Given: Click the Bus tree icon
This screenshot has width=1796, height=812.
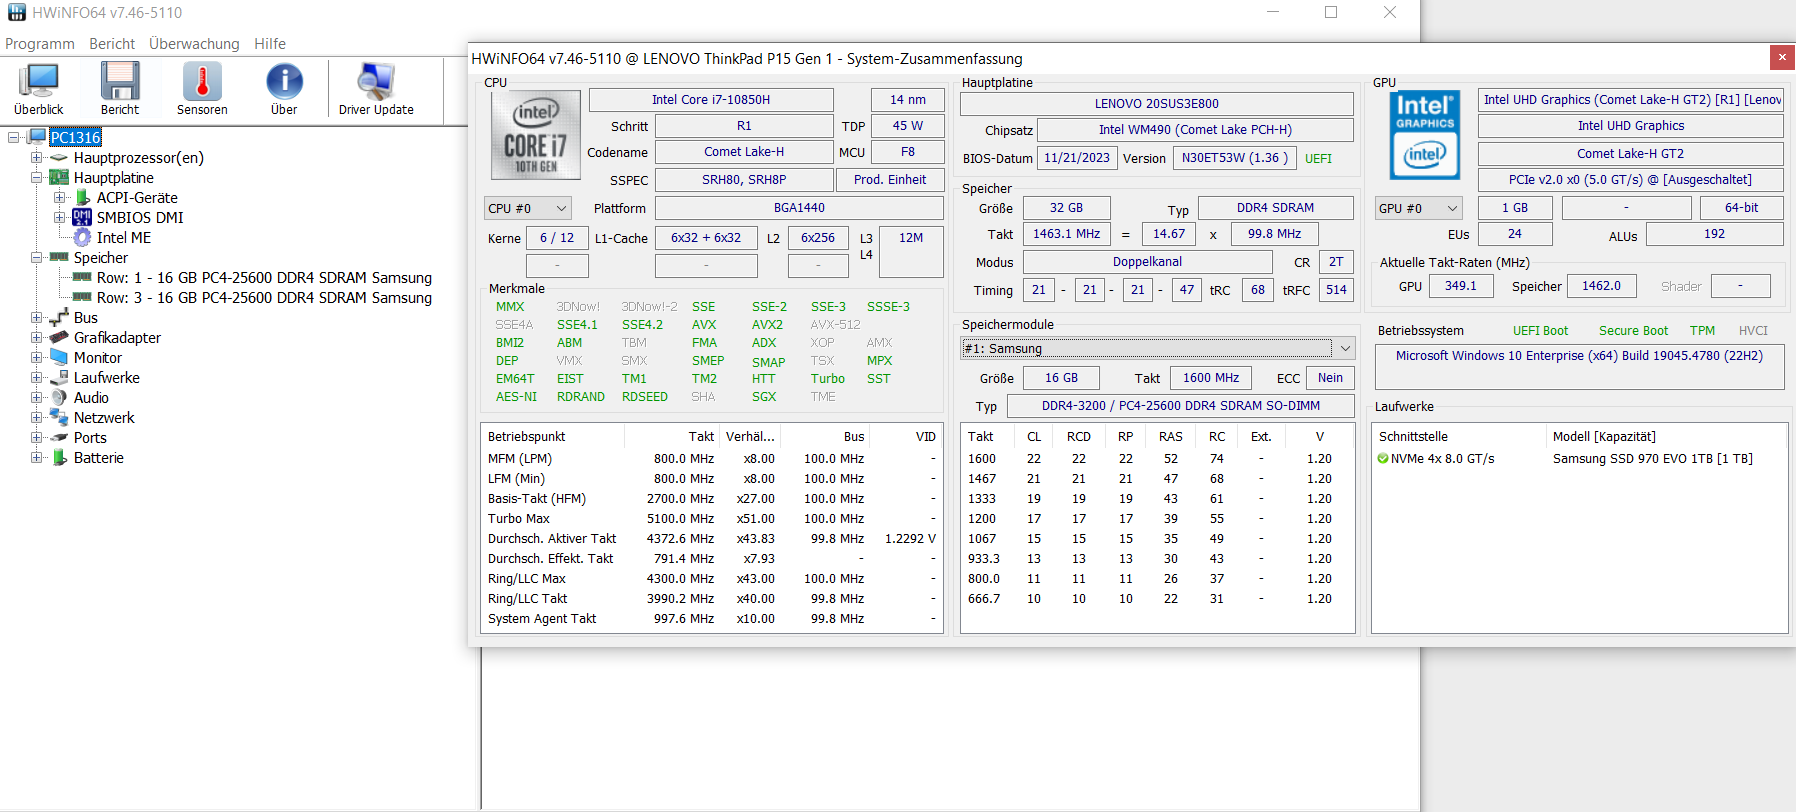Looking at the screenshot, I should click(x=59, y=317).
